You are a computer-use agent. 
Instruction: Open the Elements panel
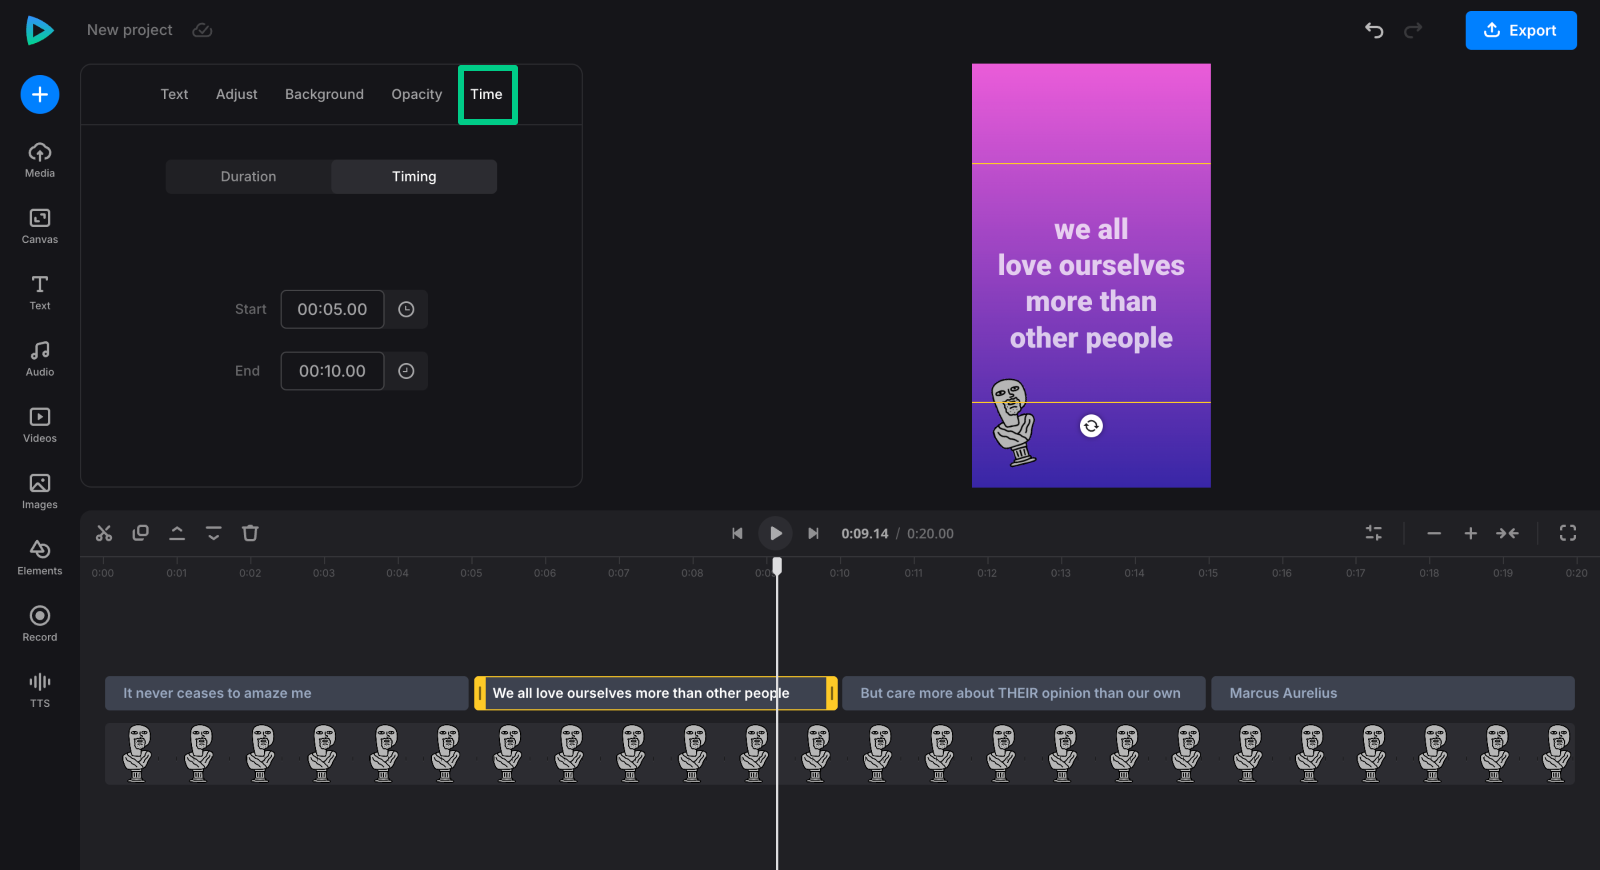point(40,557)
